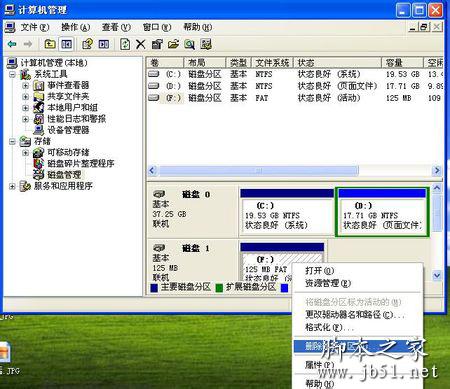Viewport: 450px width, 389px height.
Task: Click the last toolbar settings icon
Action: [x=206, y=44]
